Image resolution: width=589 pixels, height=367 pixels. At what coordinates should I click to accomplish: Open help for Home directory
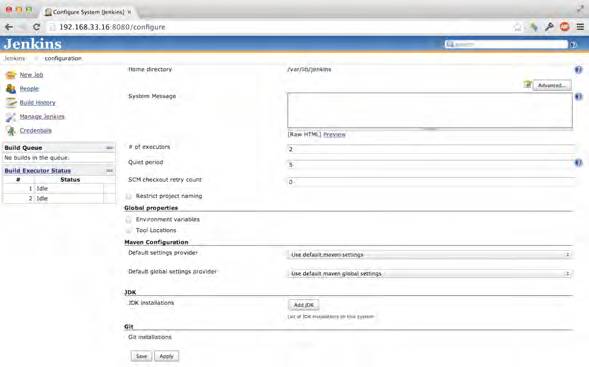[578, 69]
